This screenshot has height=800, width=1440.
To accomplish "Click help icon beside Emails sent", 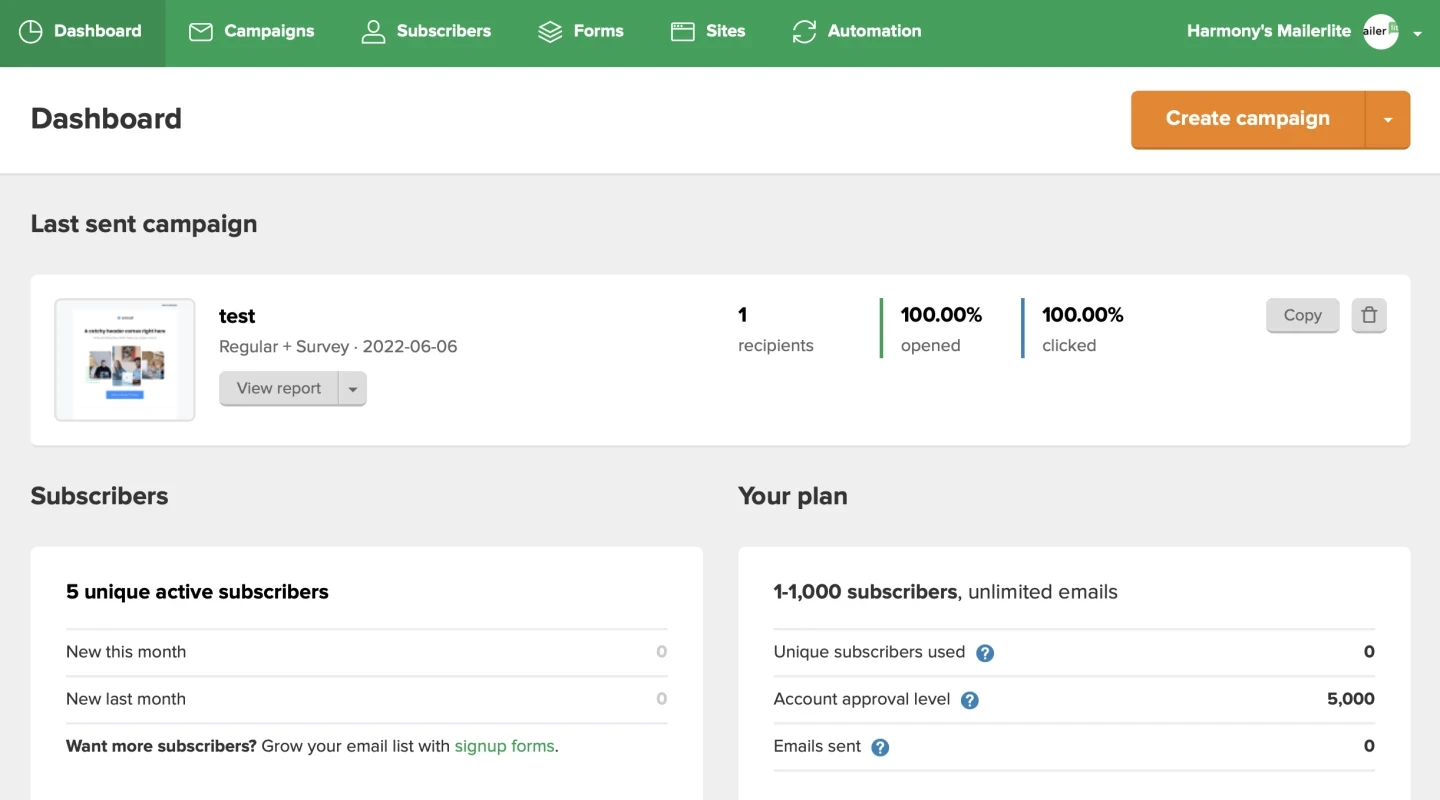I will tap(880, 747).
